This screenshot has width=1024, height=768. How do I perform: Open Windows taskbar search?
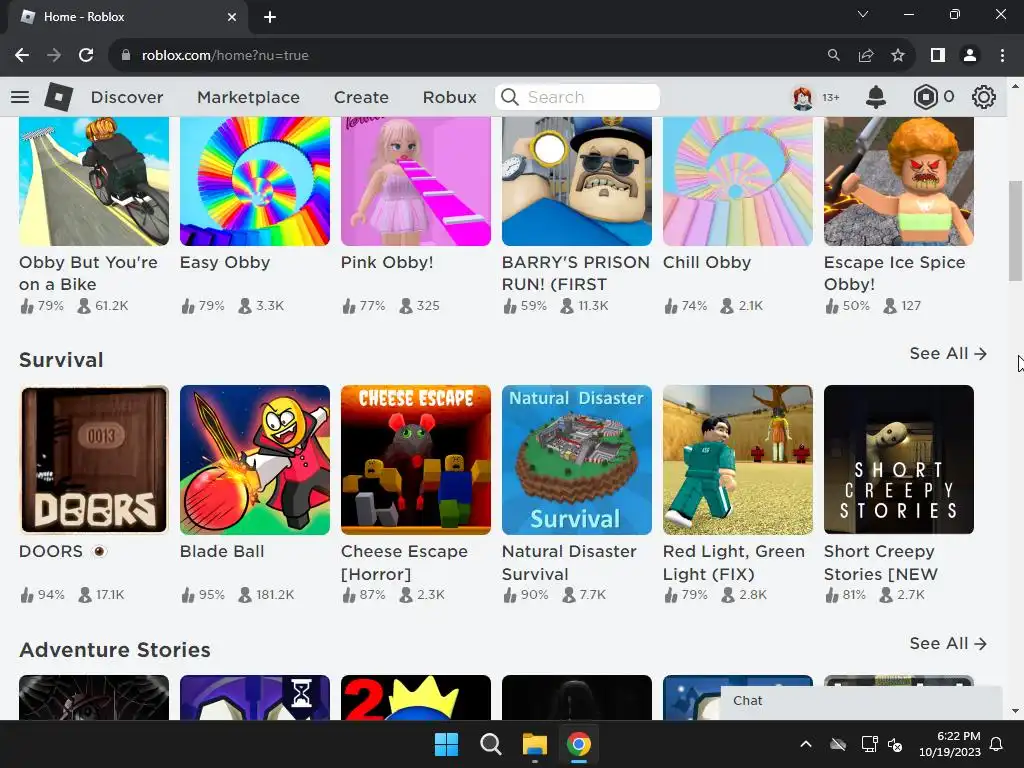point(490,744)
